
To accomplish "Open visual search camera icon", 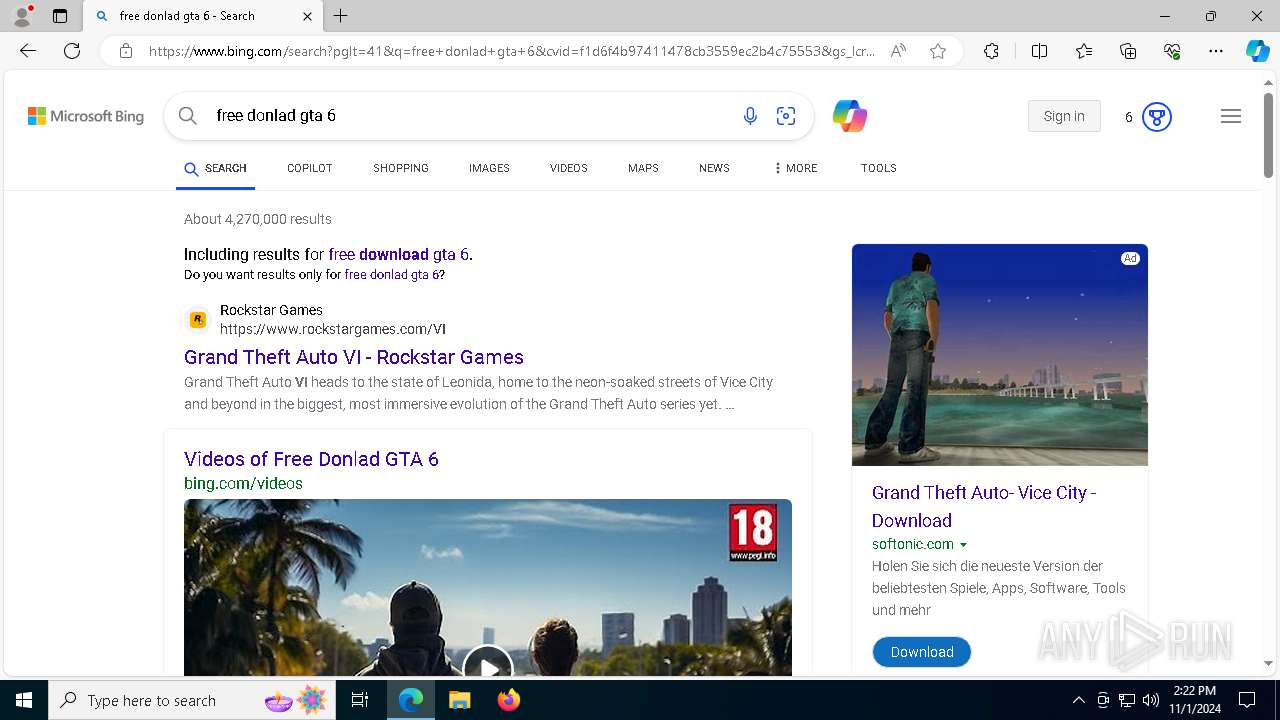I will pyautogui.click(x=786, y=116).
